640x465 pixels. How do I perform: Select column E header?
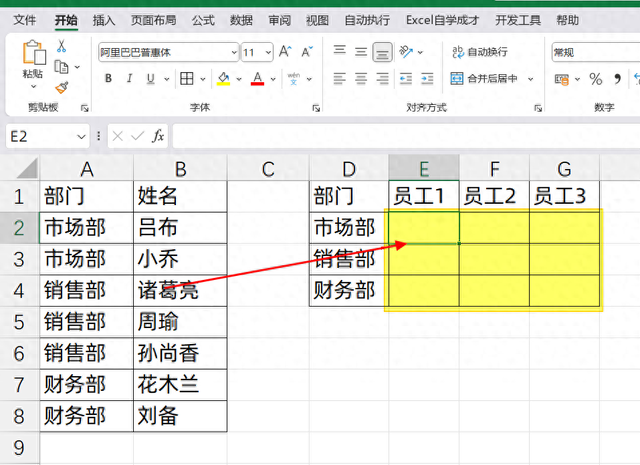tap(424, 168)
